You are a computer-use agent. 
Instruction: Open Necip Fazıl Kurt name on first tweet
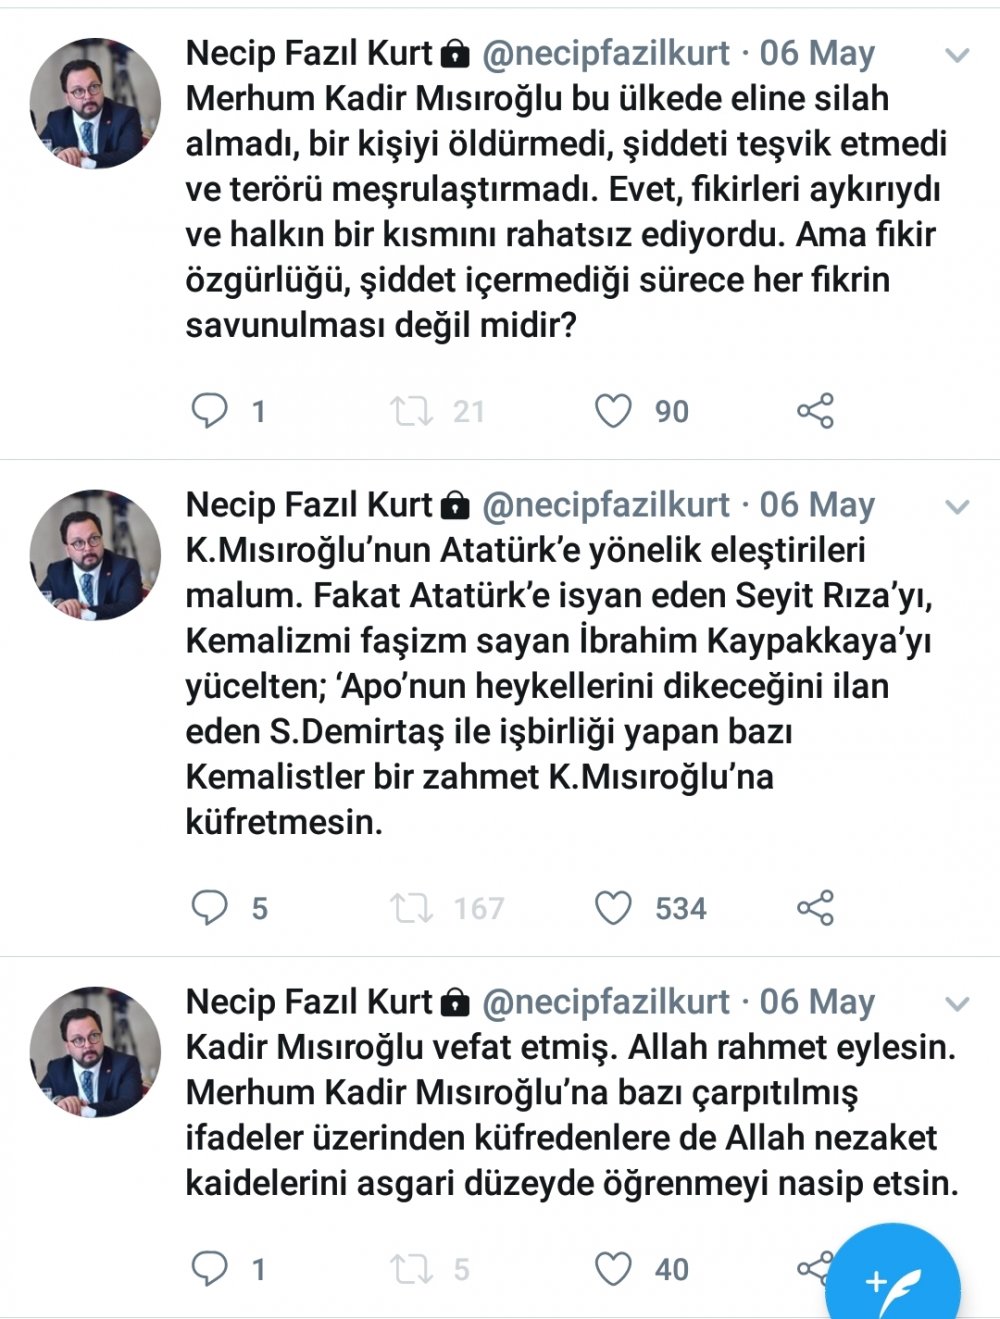coord(309,53)
